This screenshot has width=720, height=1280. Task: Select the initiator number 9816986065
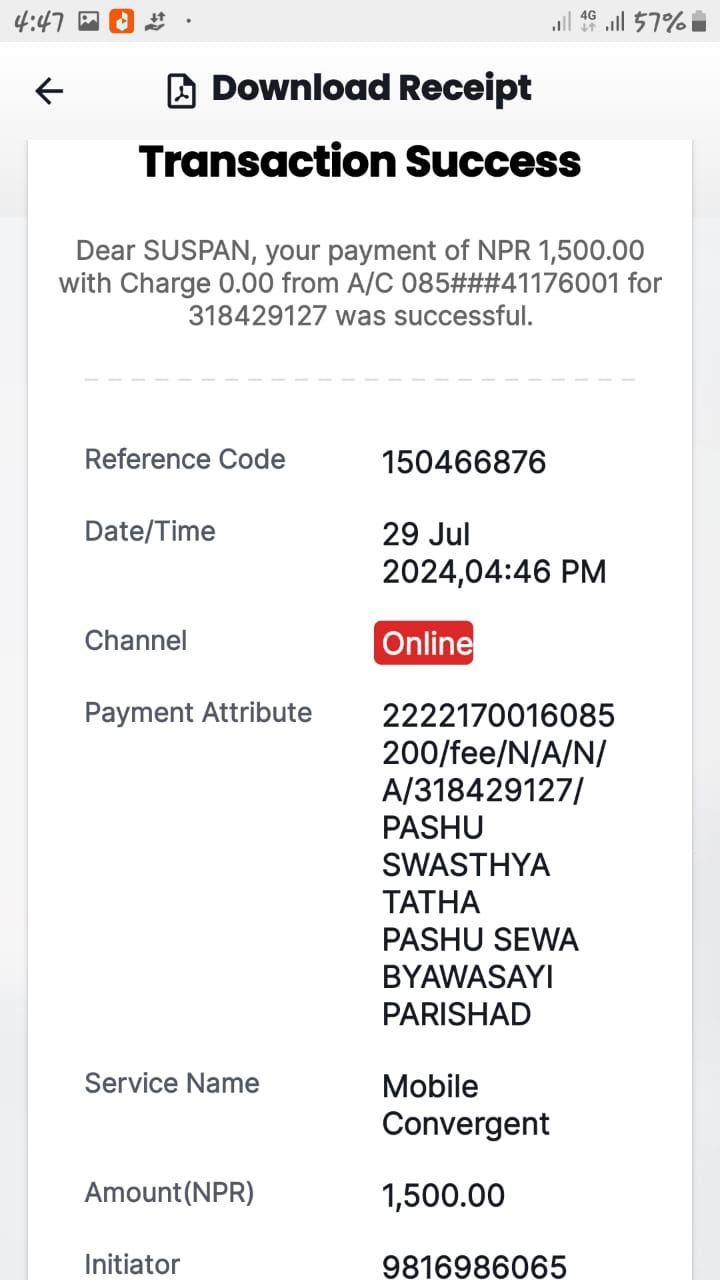[474, 1266]
